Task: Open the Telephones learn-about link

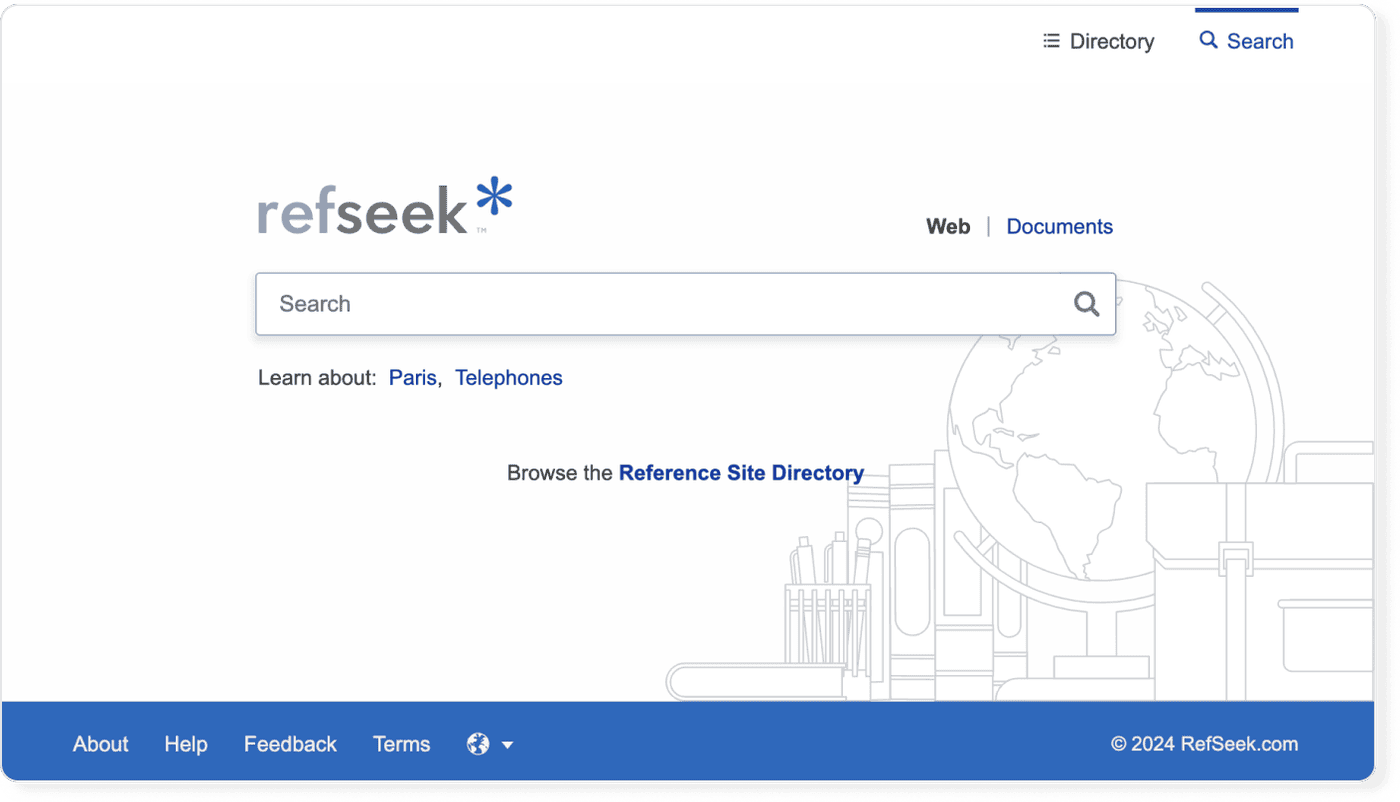Action: (509, 378)
